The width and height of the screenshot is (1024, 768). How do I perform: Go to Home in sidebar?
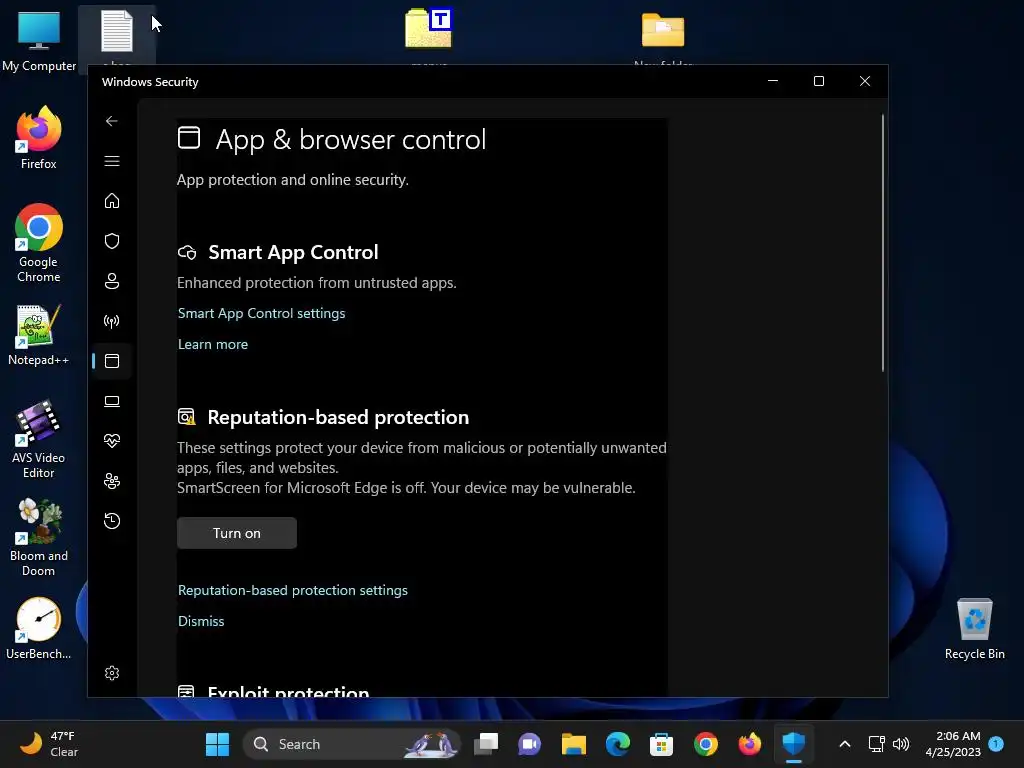pyautogui.click(x=112, y=200)
